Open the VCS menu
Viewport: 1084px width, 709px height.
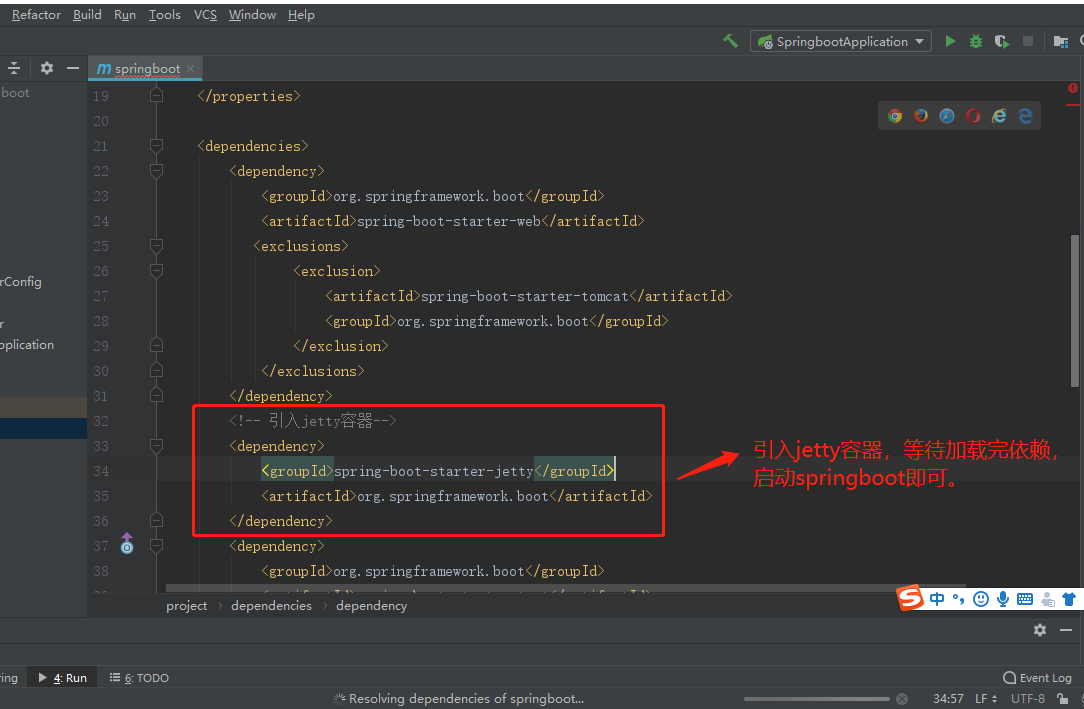pos(205,15)
